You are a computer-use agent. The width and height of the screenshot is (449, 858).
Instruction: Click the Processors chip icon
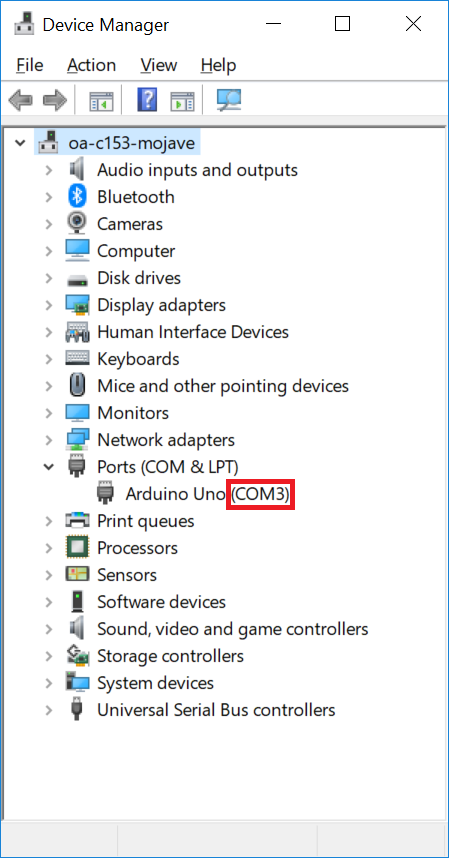[x=77, y=548]
